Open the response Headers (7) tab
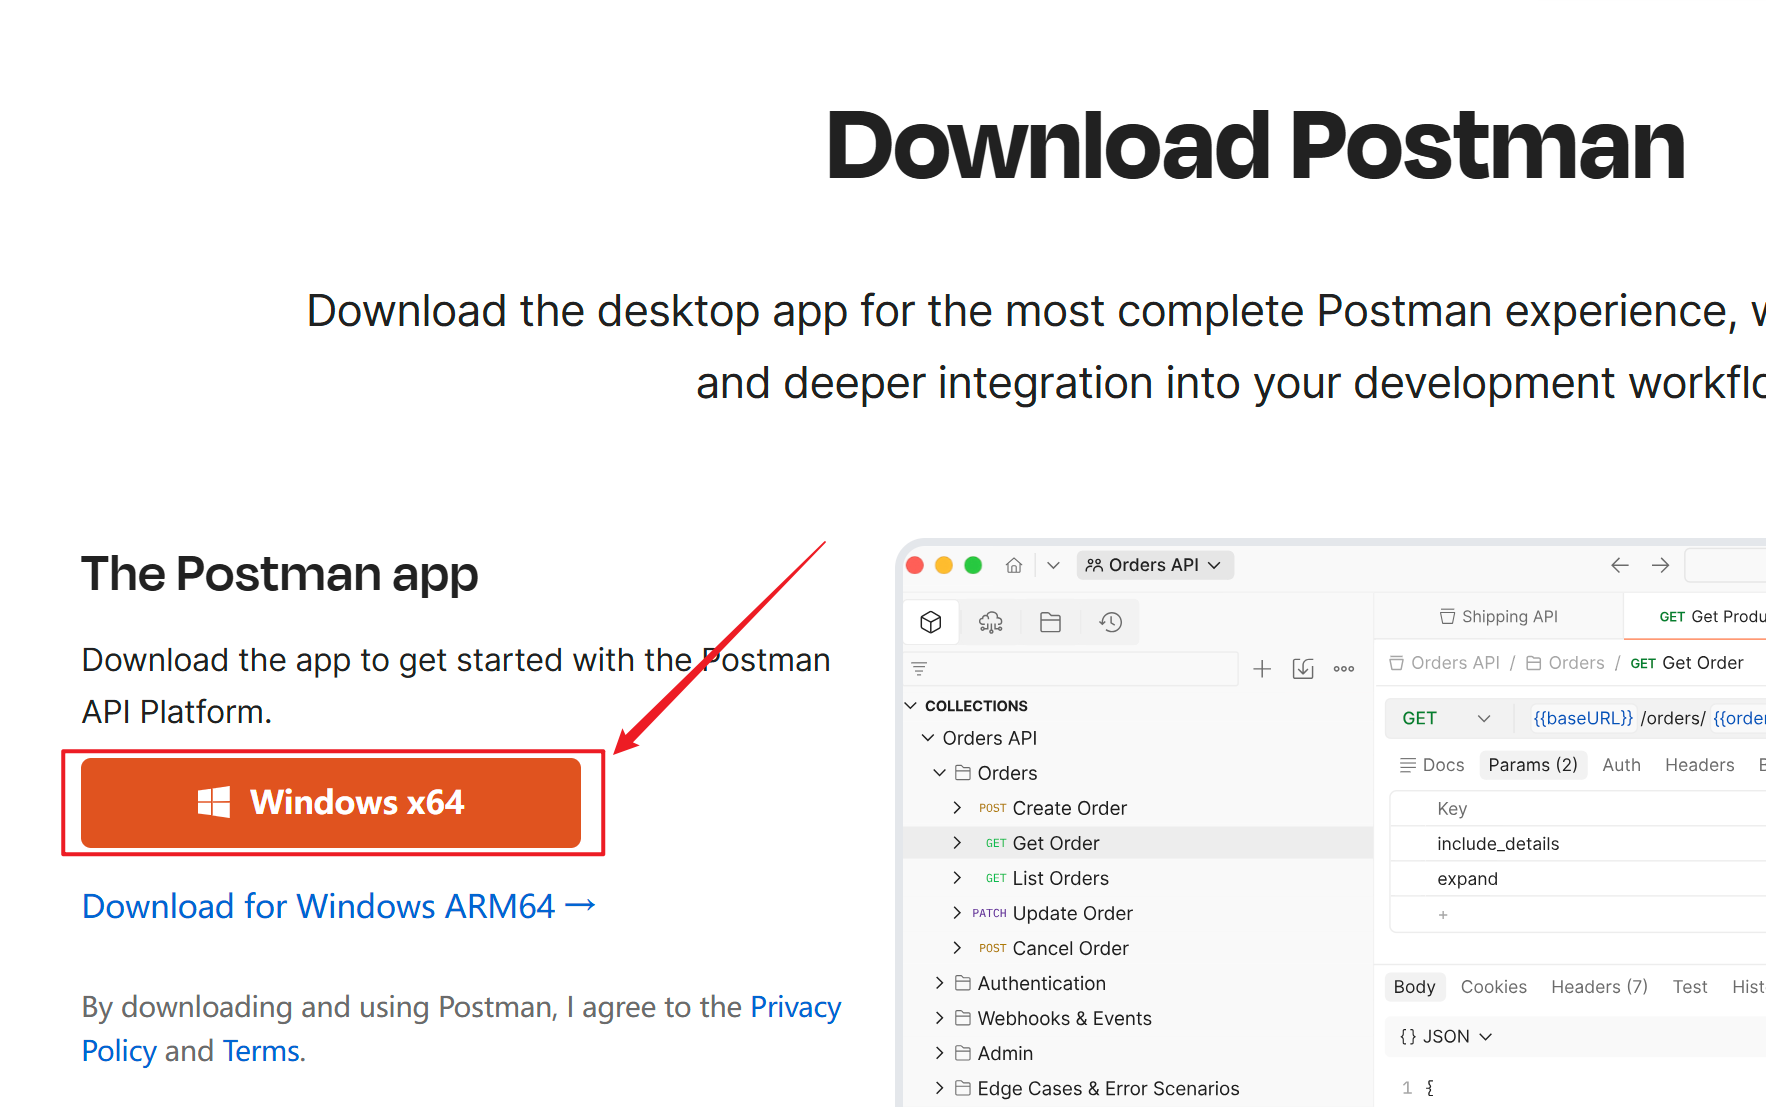Image resolution: width=1766 pixels, height=1107 pixels. tap(1599, 987)
